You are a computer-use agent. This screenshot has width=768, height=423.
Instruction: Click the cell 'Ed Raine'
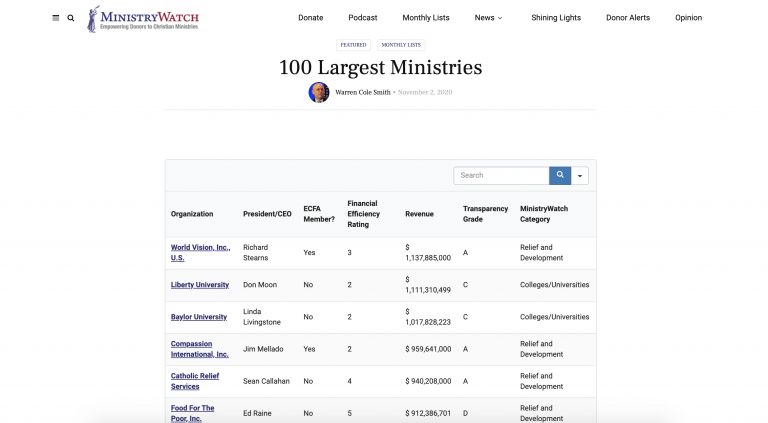(x=257, y=413)
